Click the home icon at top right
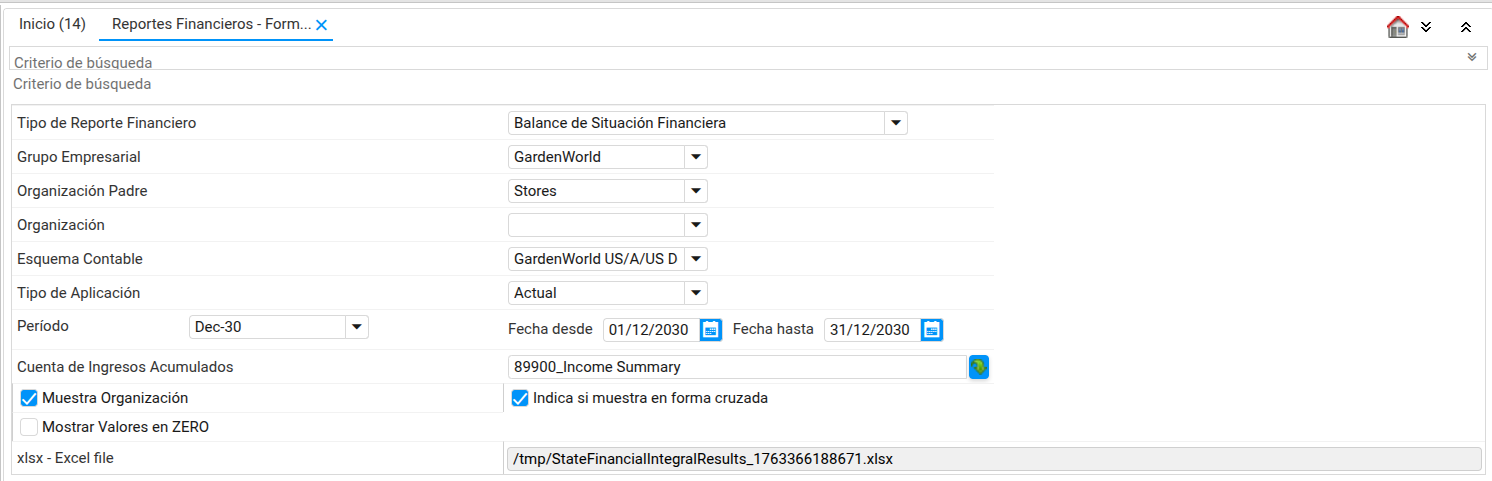The width and height of the screenshot is (1492, 481). click(1398, 27)
